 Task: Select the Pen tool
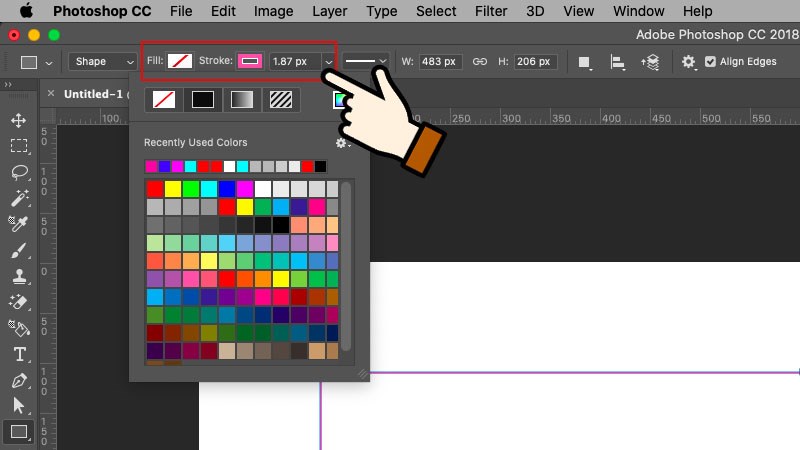[18, 380]
